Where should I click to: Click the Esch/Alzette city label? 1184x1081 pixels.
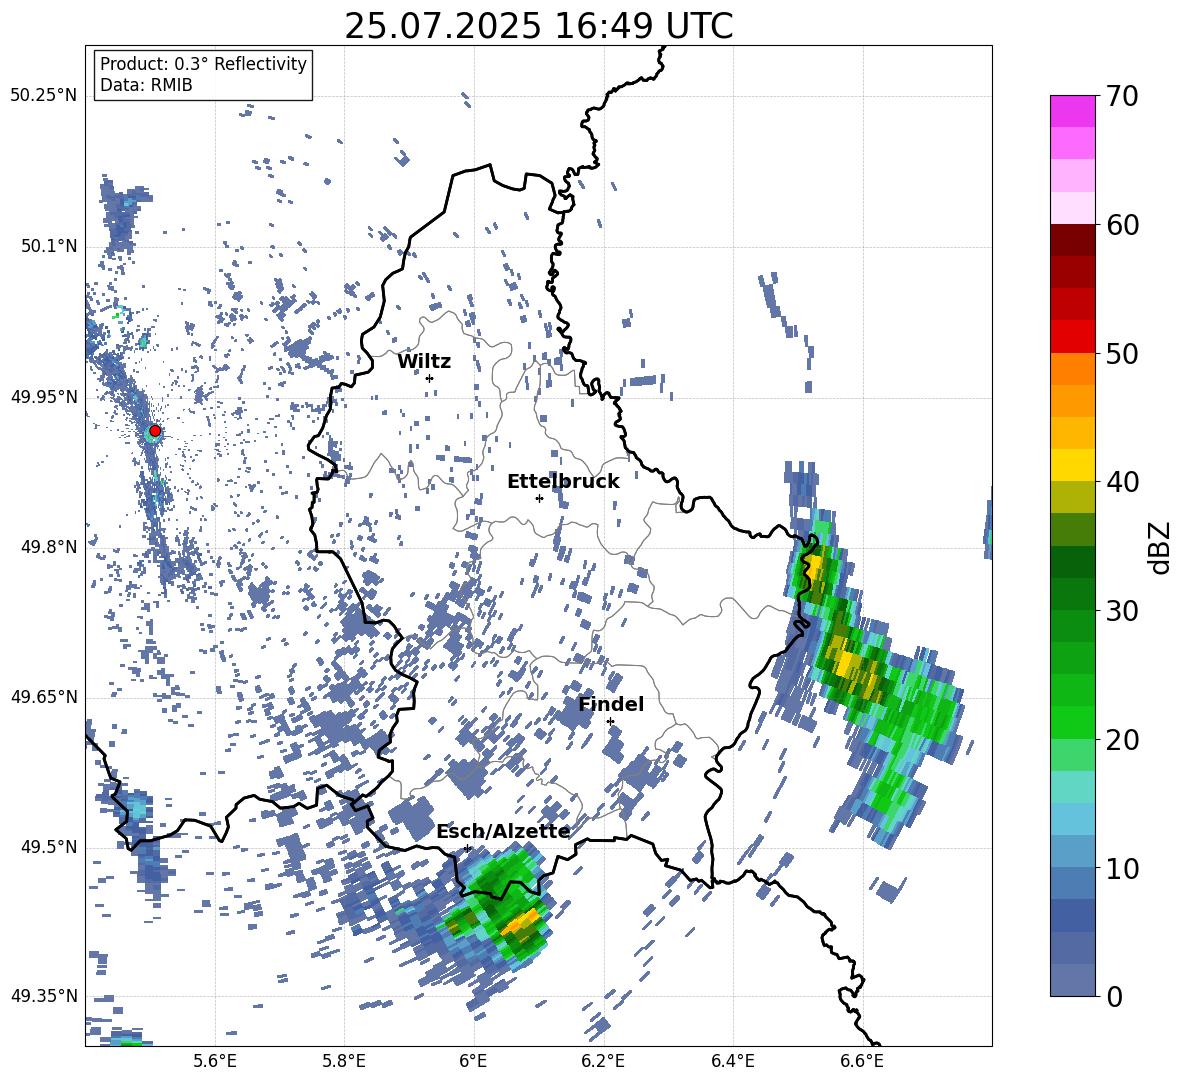tap(503, 831)
